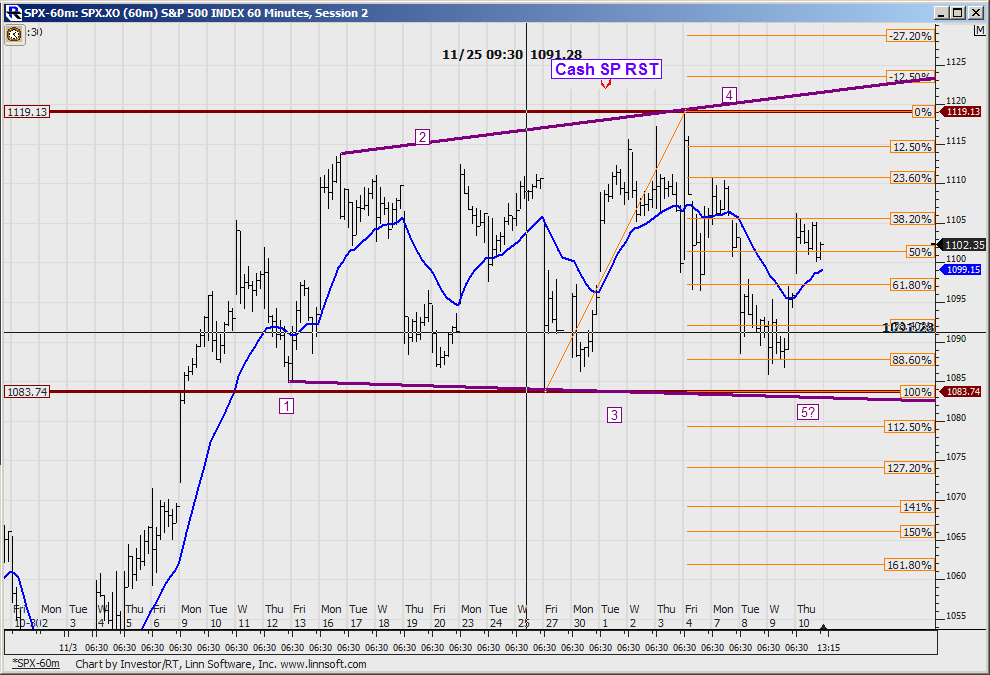Click the black 1102.35 last price tag
This screenshot has width=990, height=675.
(x=962, y=244)
